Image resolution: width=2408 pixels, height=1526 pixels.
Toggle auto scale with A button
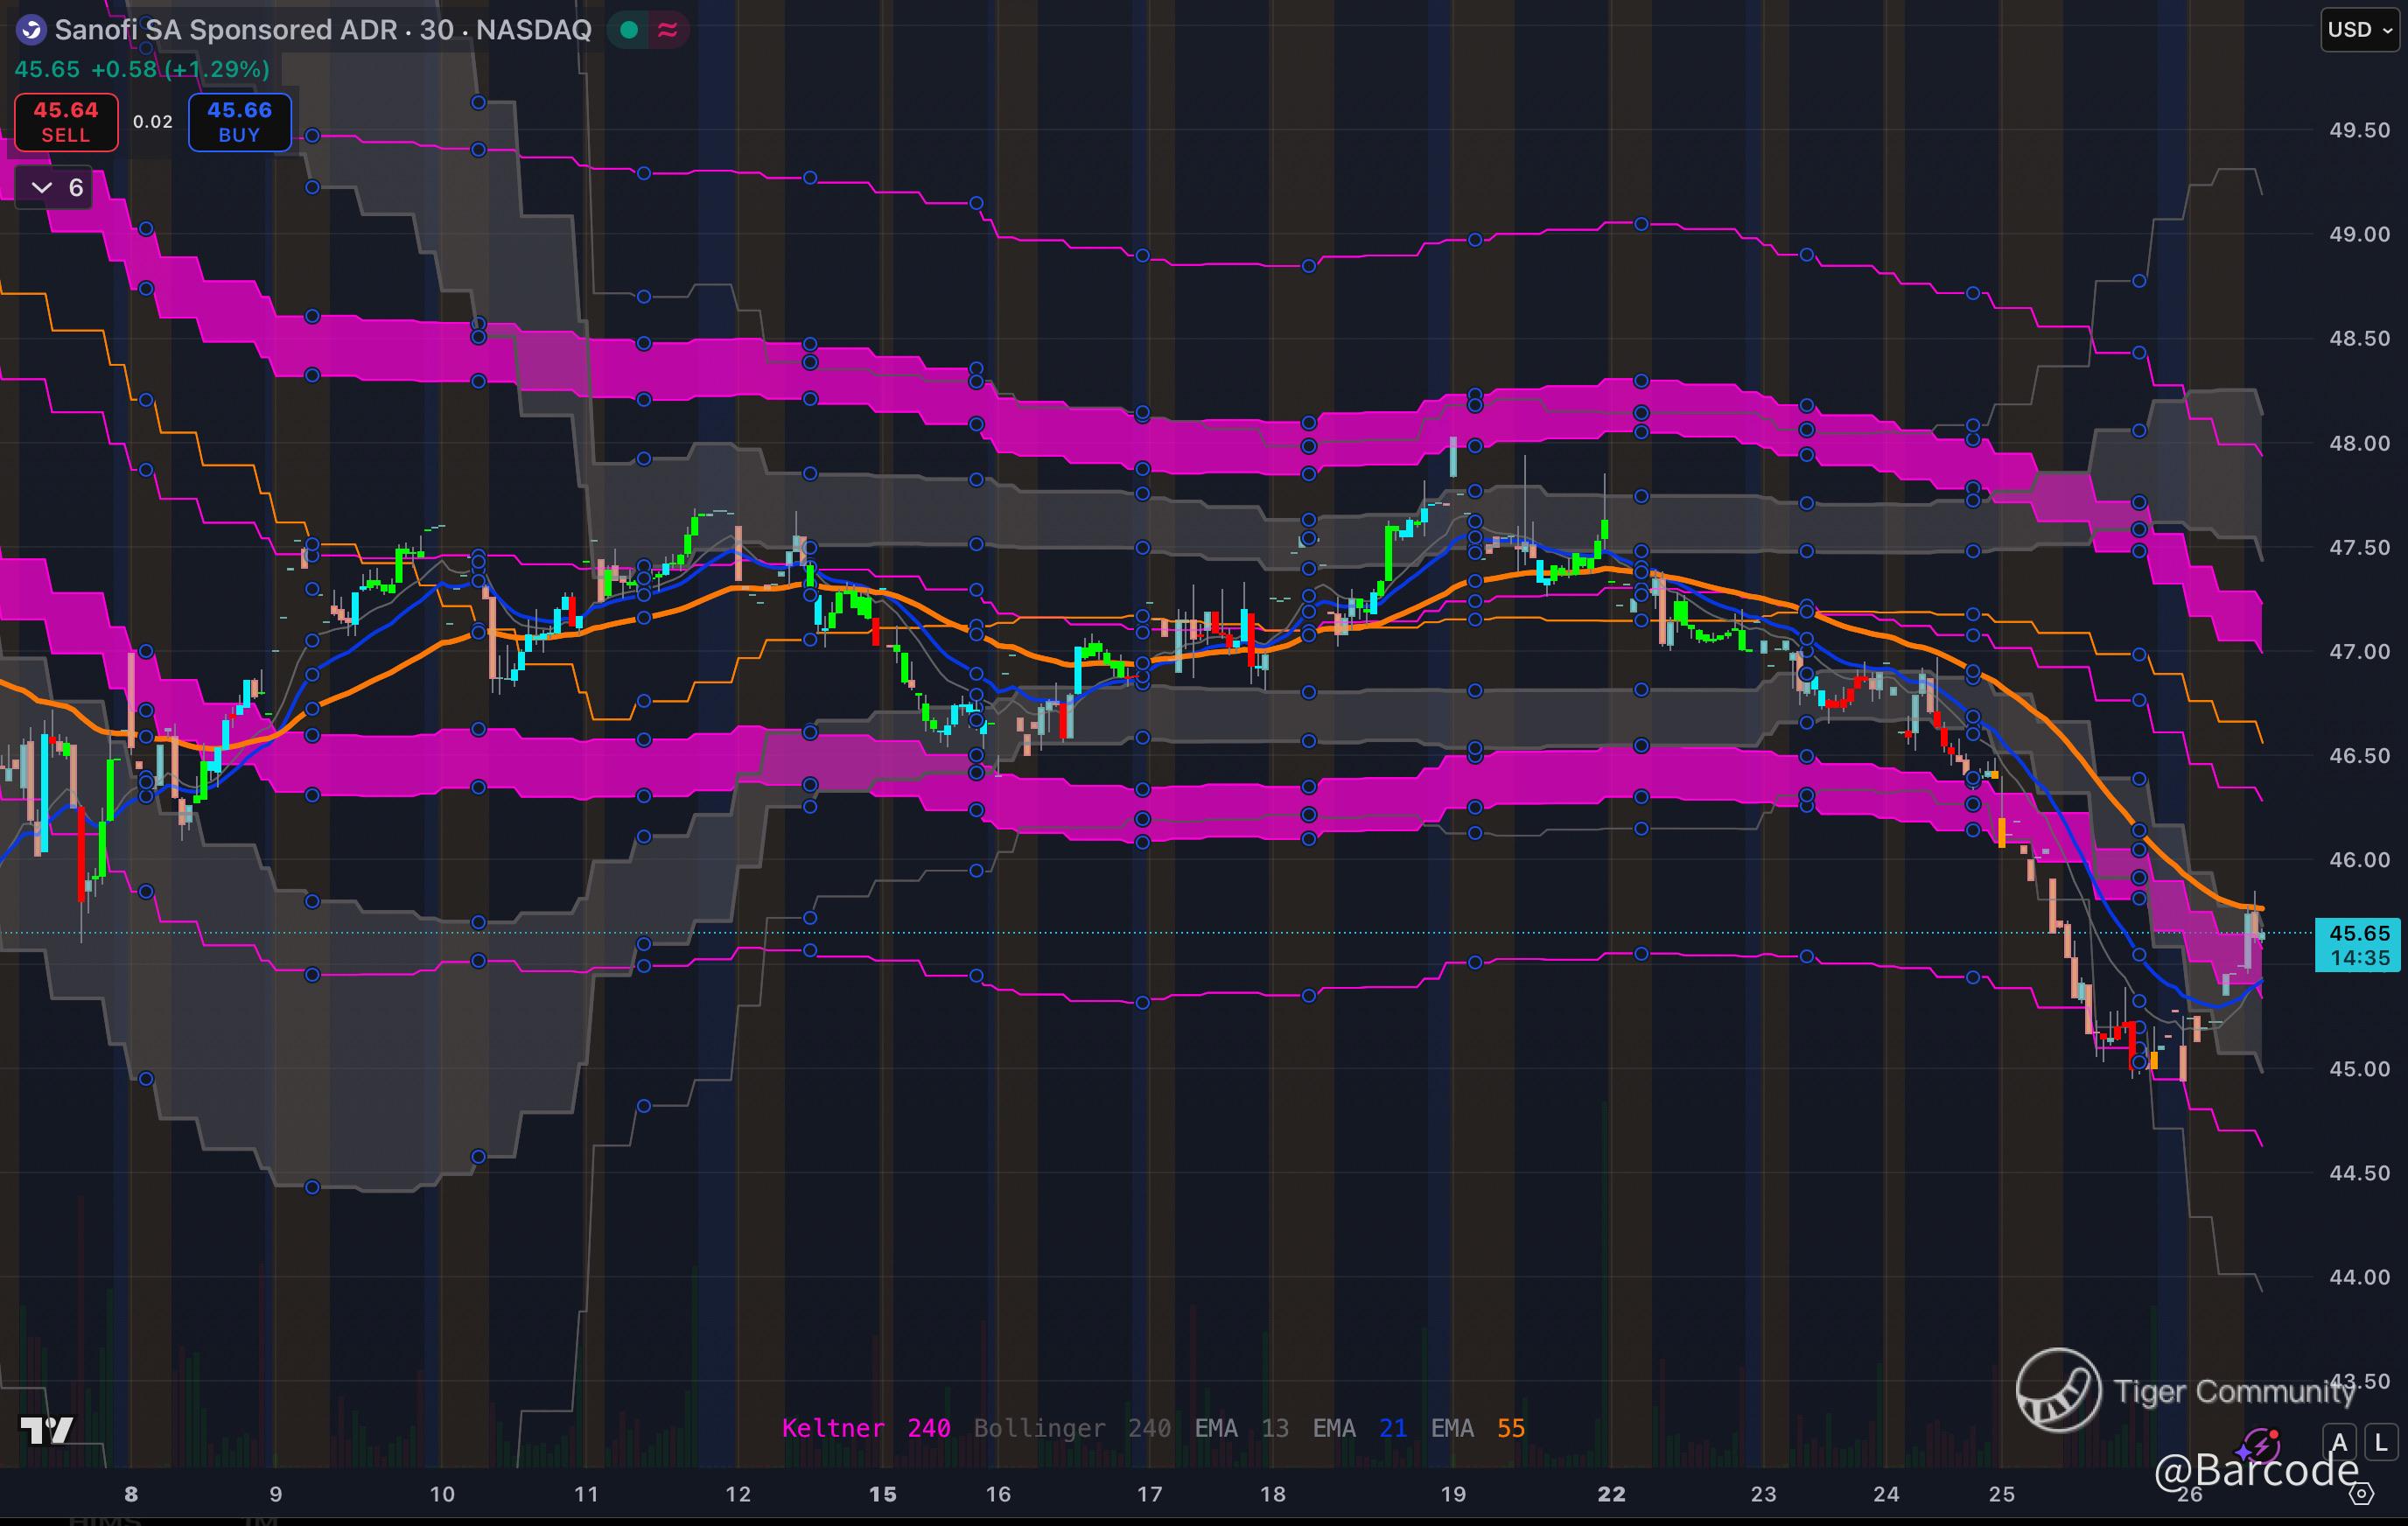[2338, 1442]
